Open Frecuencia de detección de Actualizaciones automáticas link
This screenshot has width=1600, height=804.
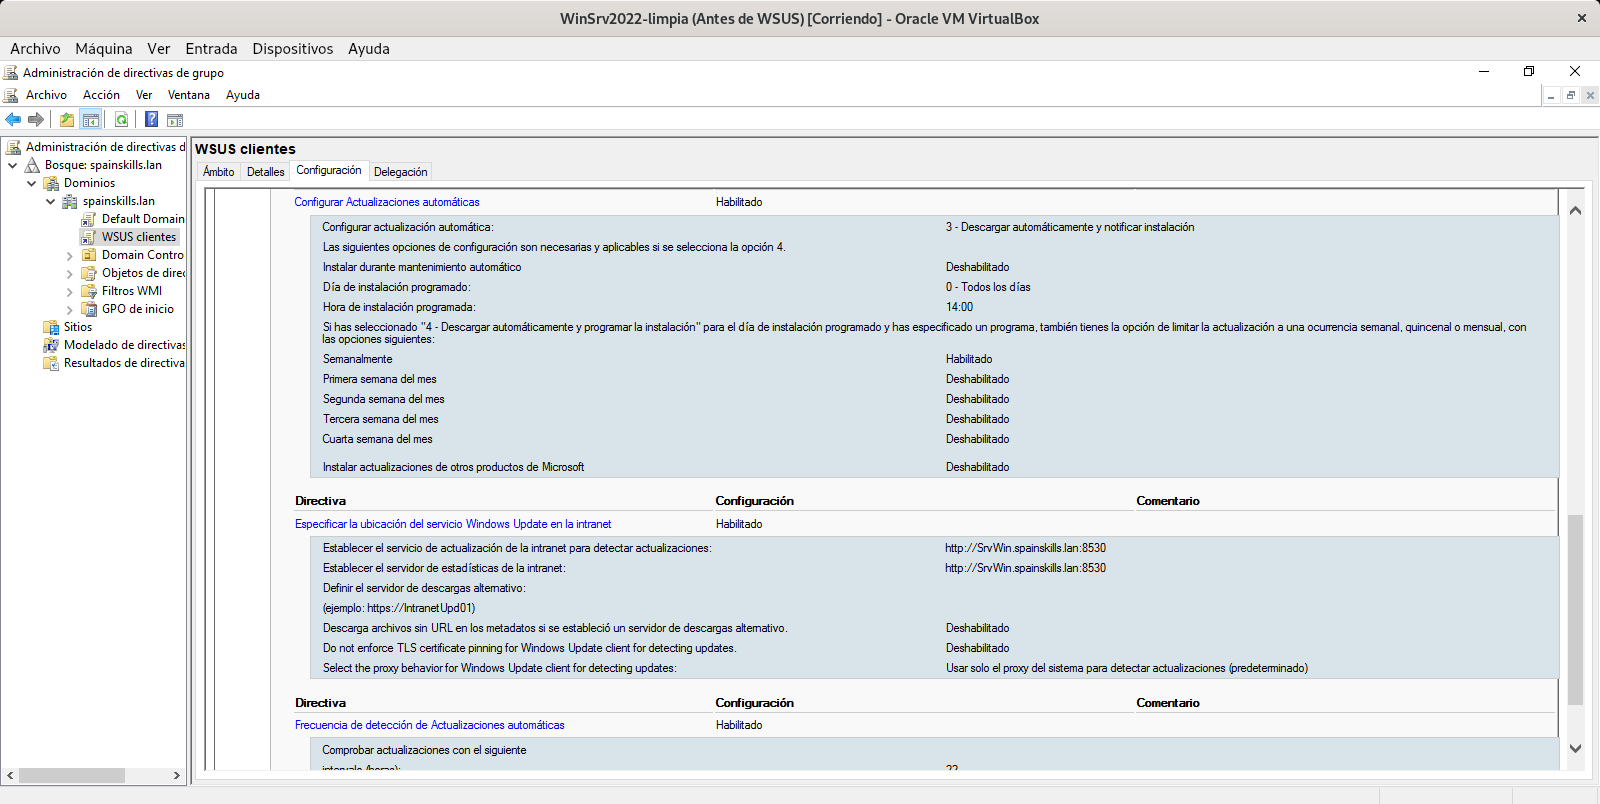click(430, 725)
